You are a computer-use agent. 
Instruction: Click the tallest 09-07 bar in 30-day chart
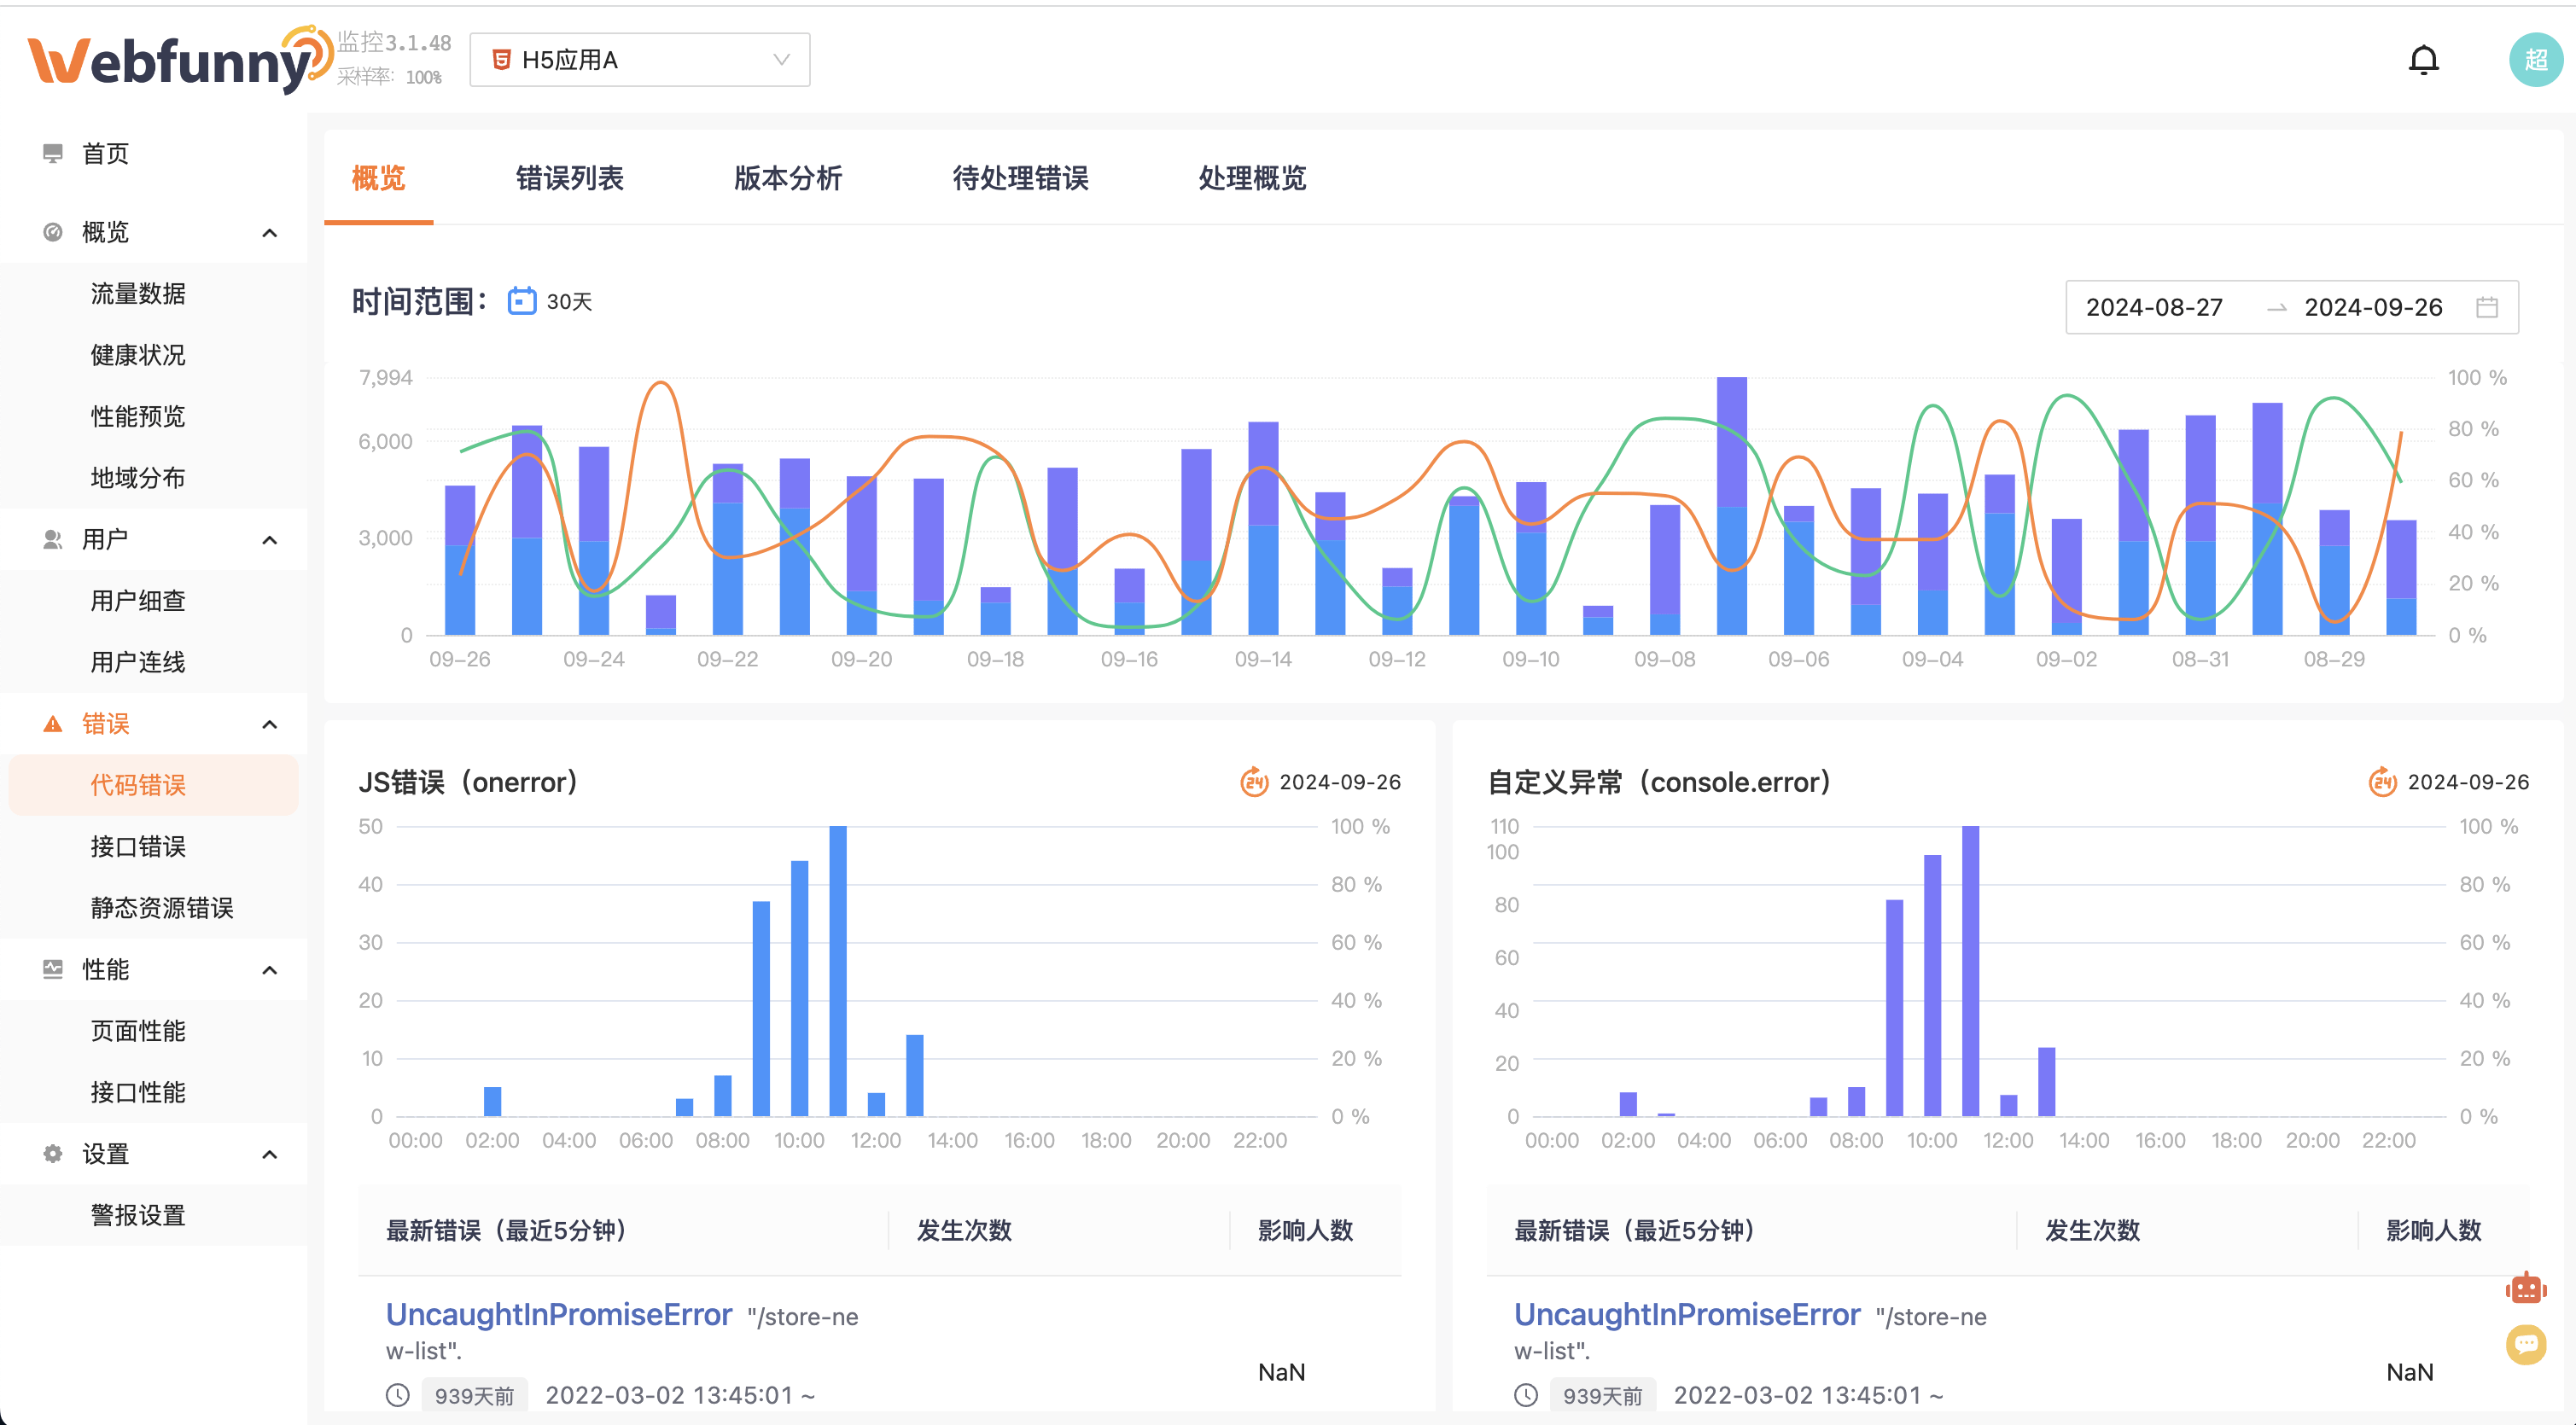(x=1731, y=505)
